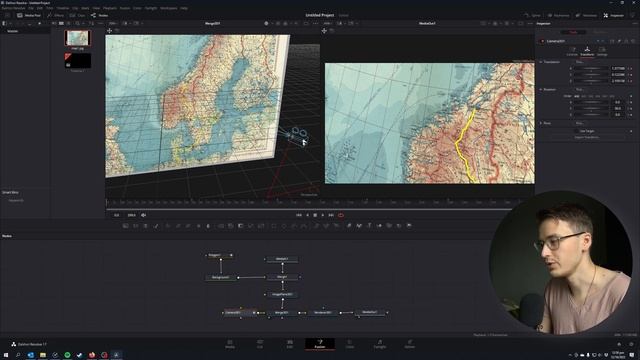Switch to the Color page

pyautogui.click(x=350, y=344)
